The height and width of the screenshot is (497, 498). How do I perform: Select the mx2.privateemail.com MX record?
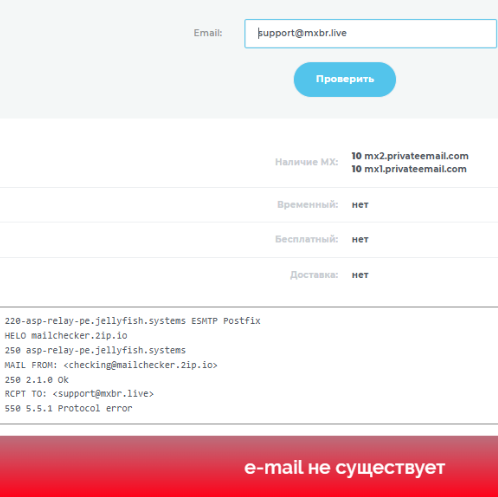(410, 156)
